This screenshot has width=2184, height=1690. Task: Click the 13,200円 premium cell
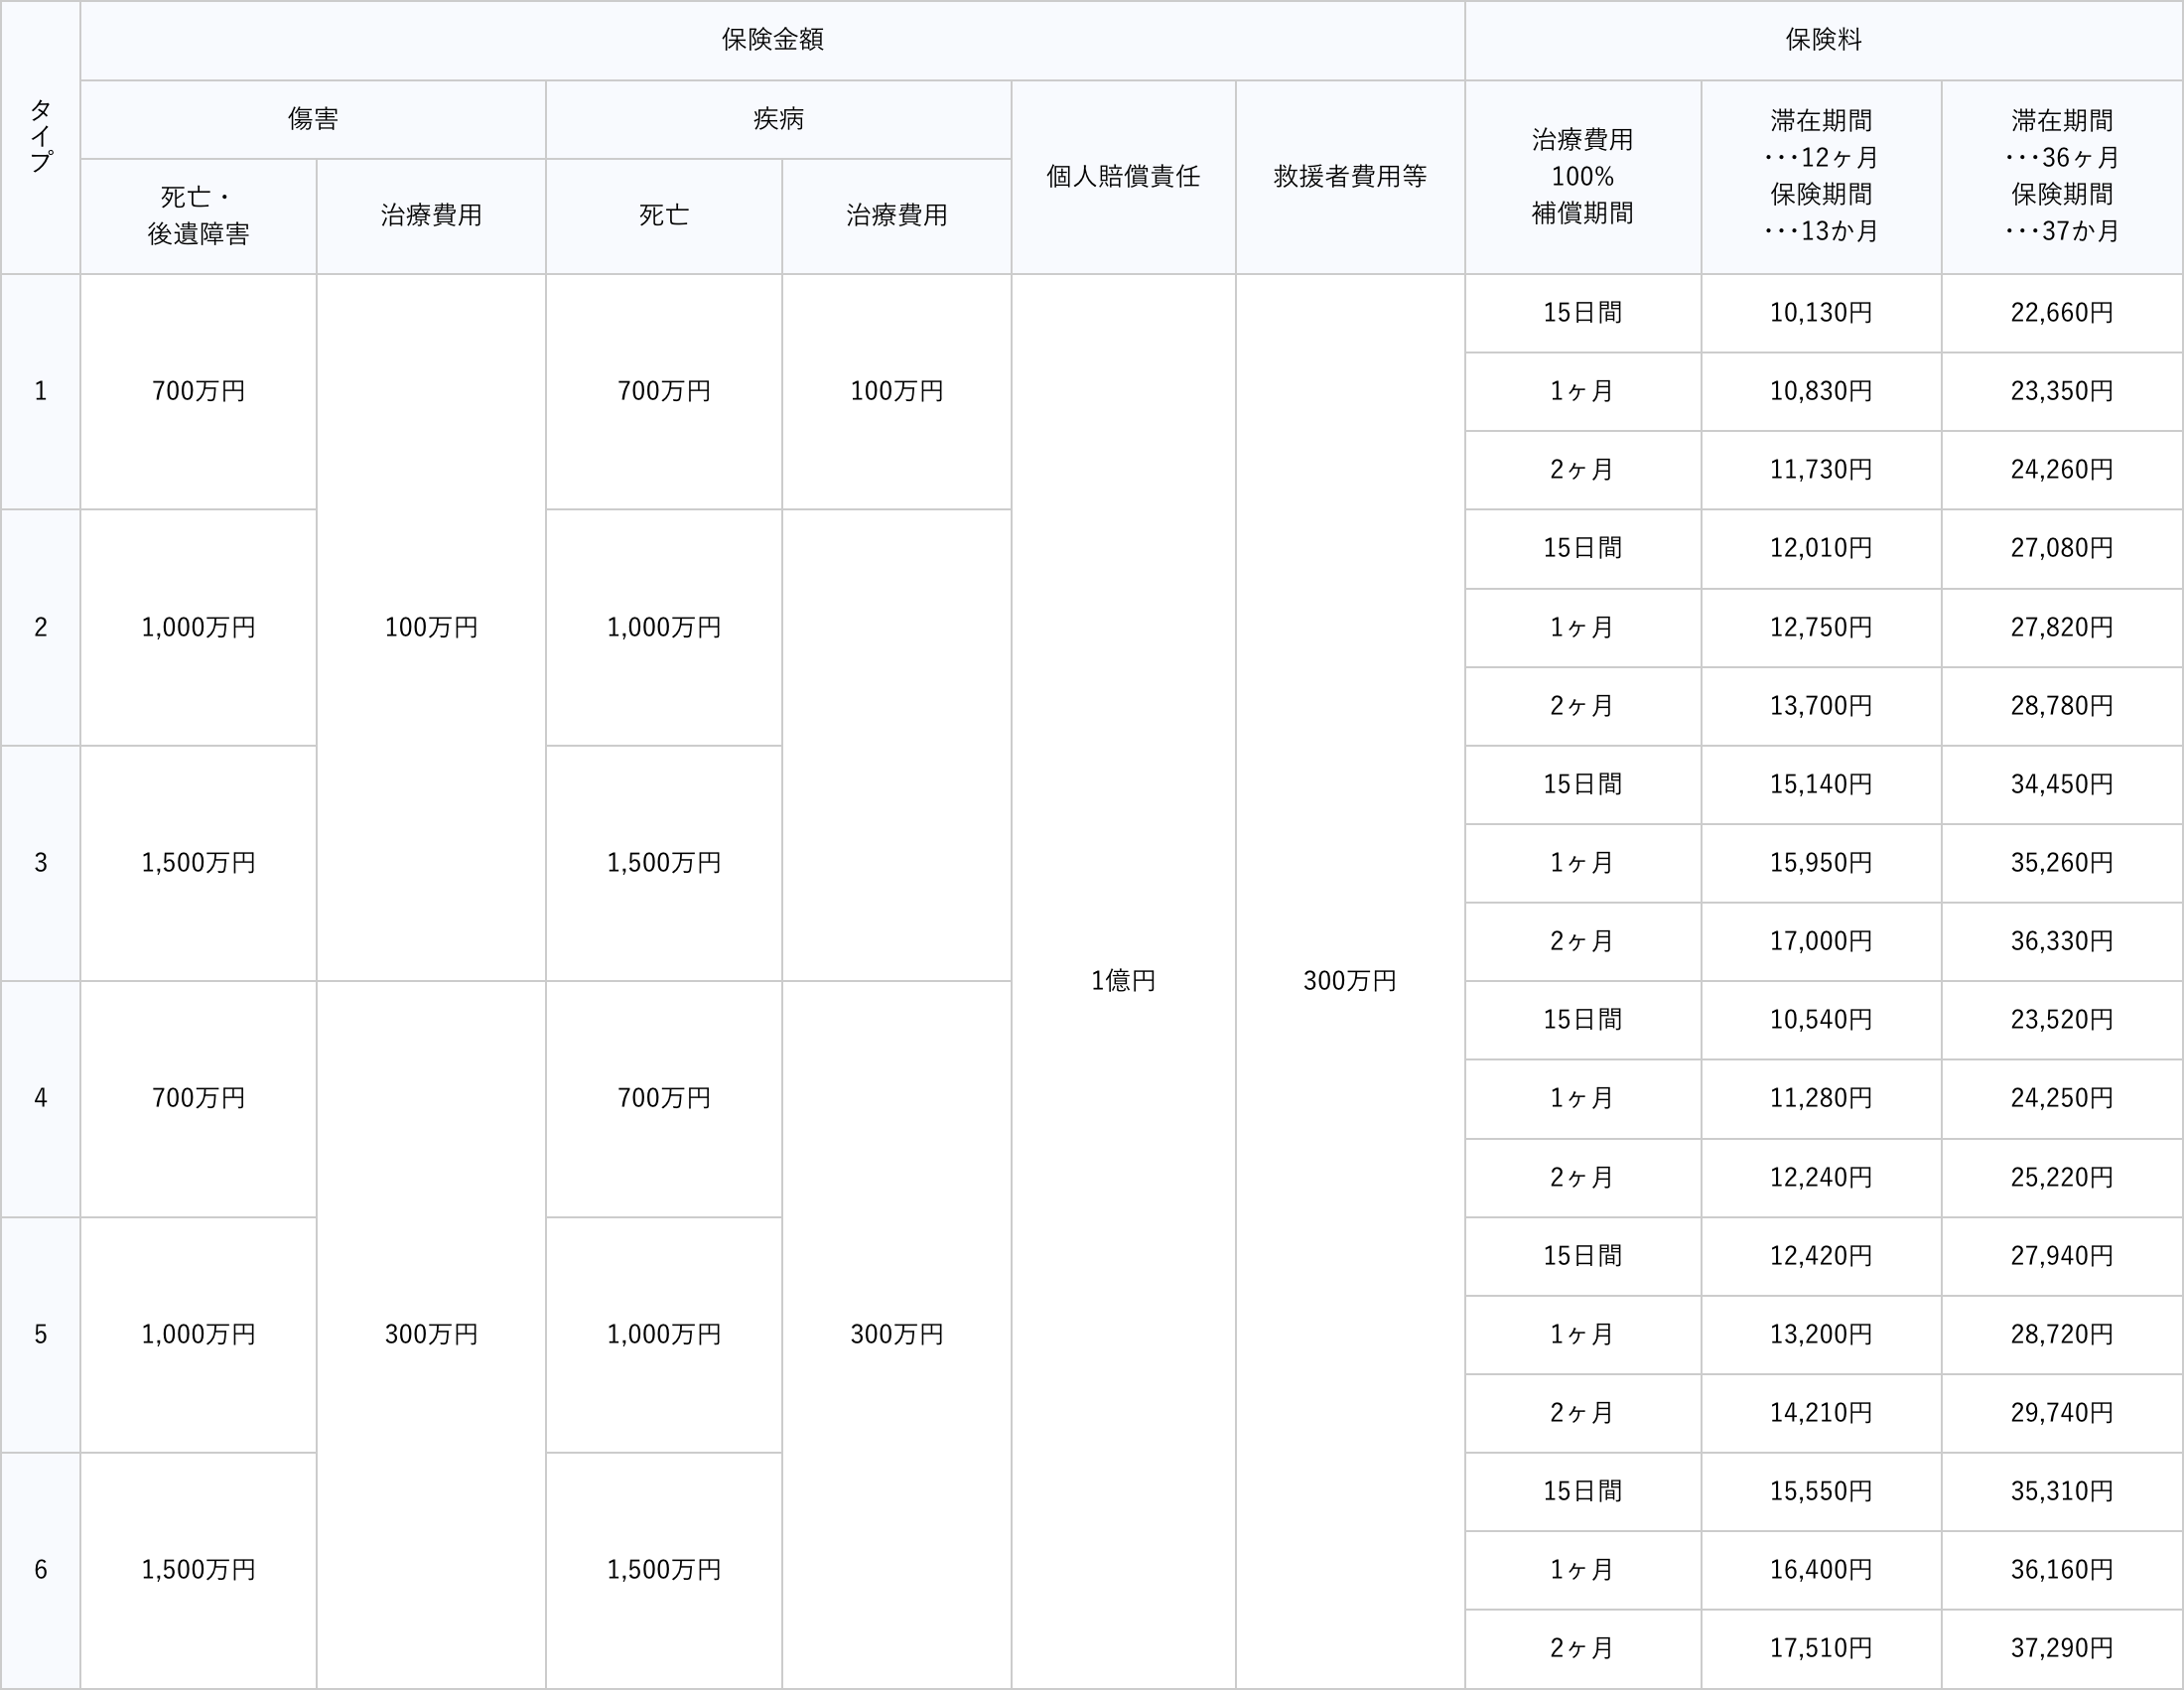tap(1821, 1334)
